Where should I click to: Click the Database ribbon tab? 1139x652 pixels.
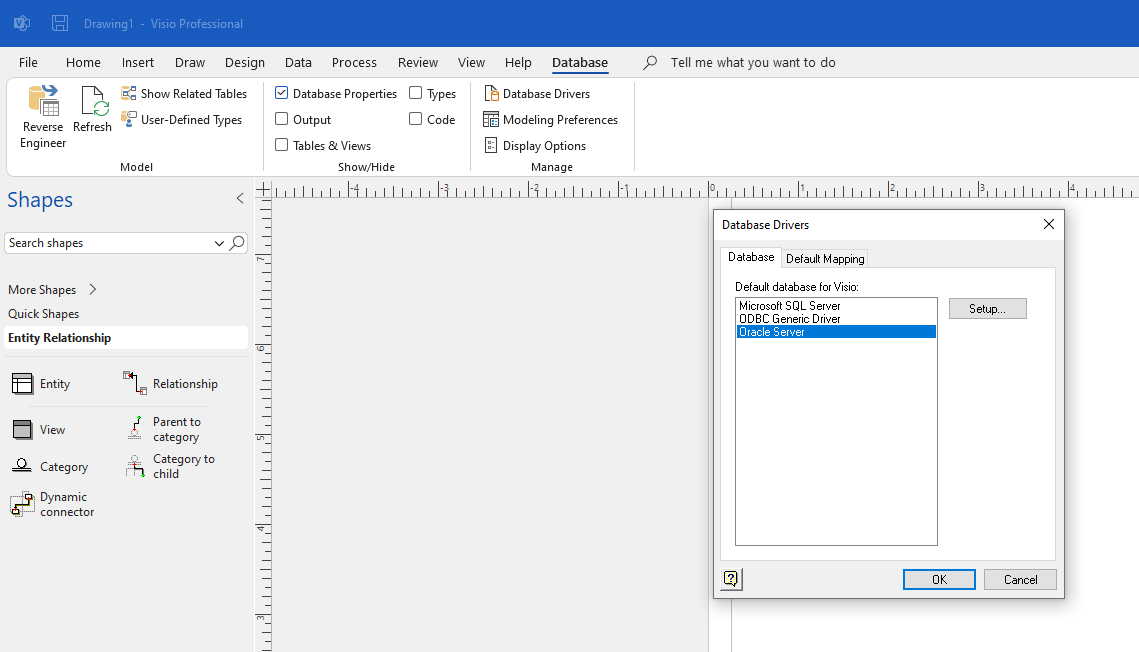[x=580, y=62]
